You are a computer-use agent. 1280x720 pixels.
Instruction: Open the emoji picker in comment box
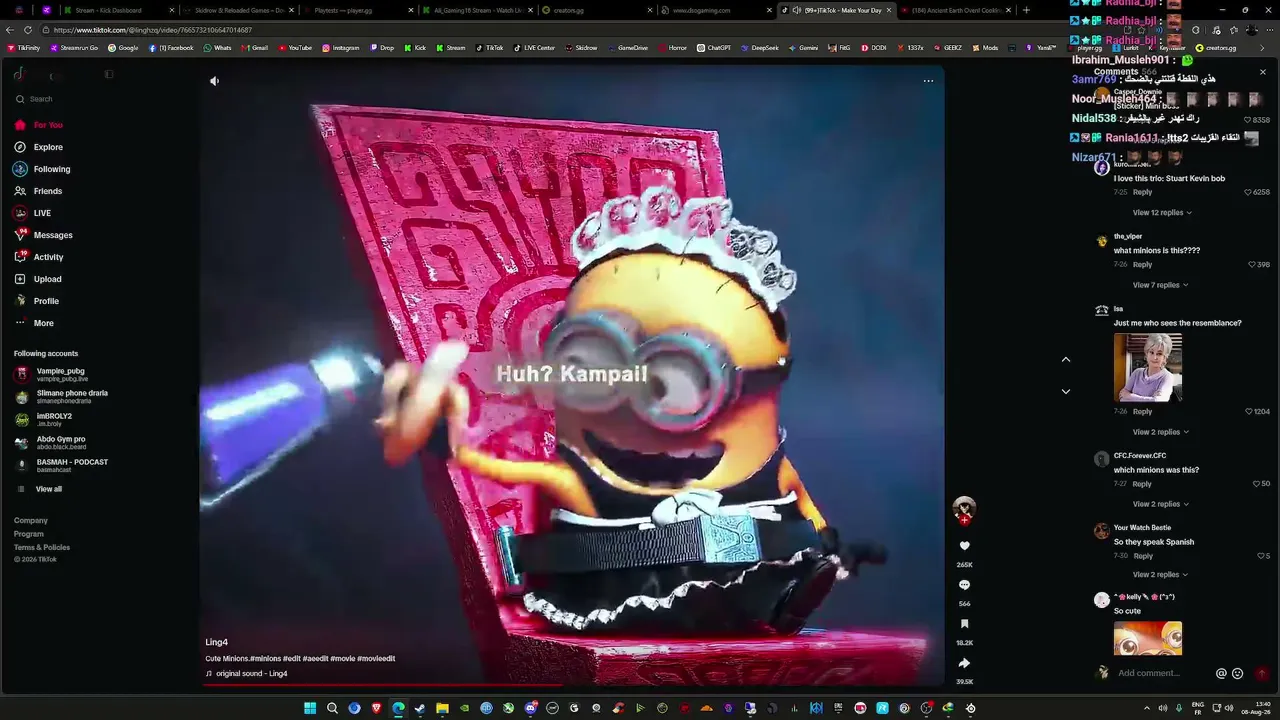click(1238, 674)
